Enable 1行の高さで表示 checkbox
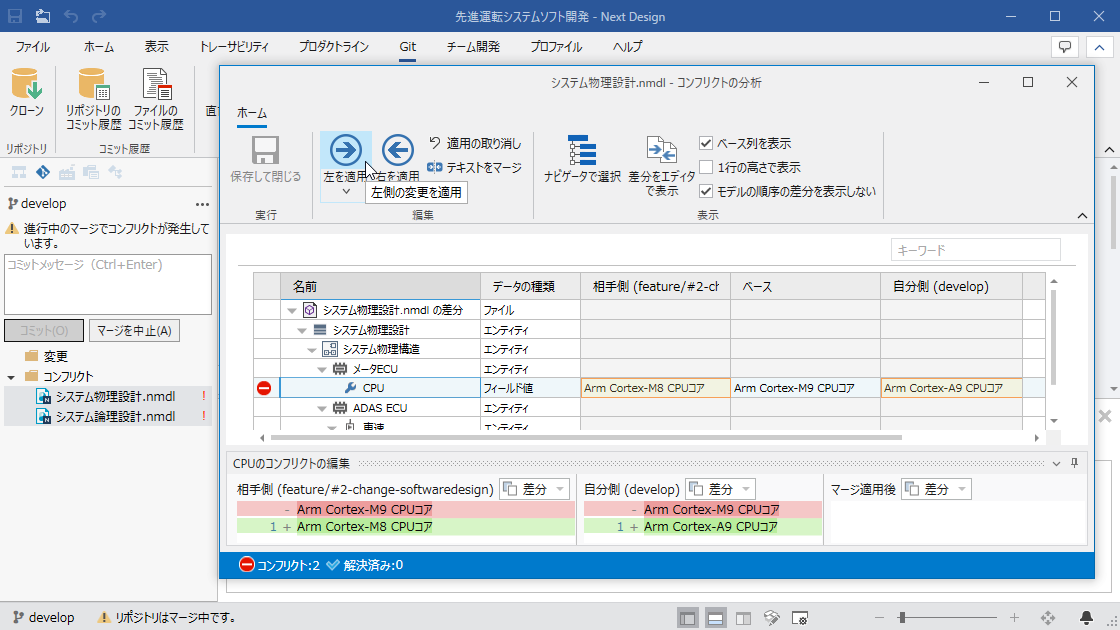1120x630 pixels. point(706,167)
